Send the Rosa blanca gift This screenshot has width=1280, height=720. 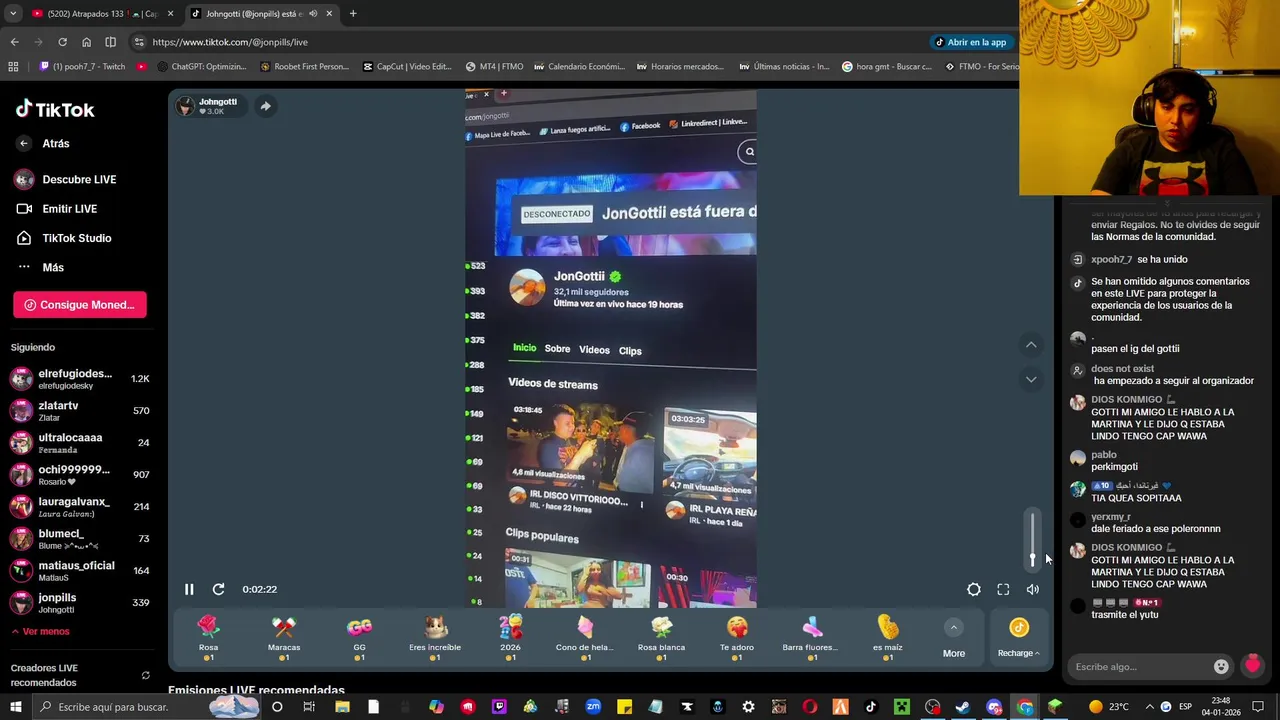pos(661,637)
